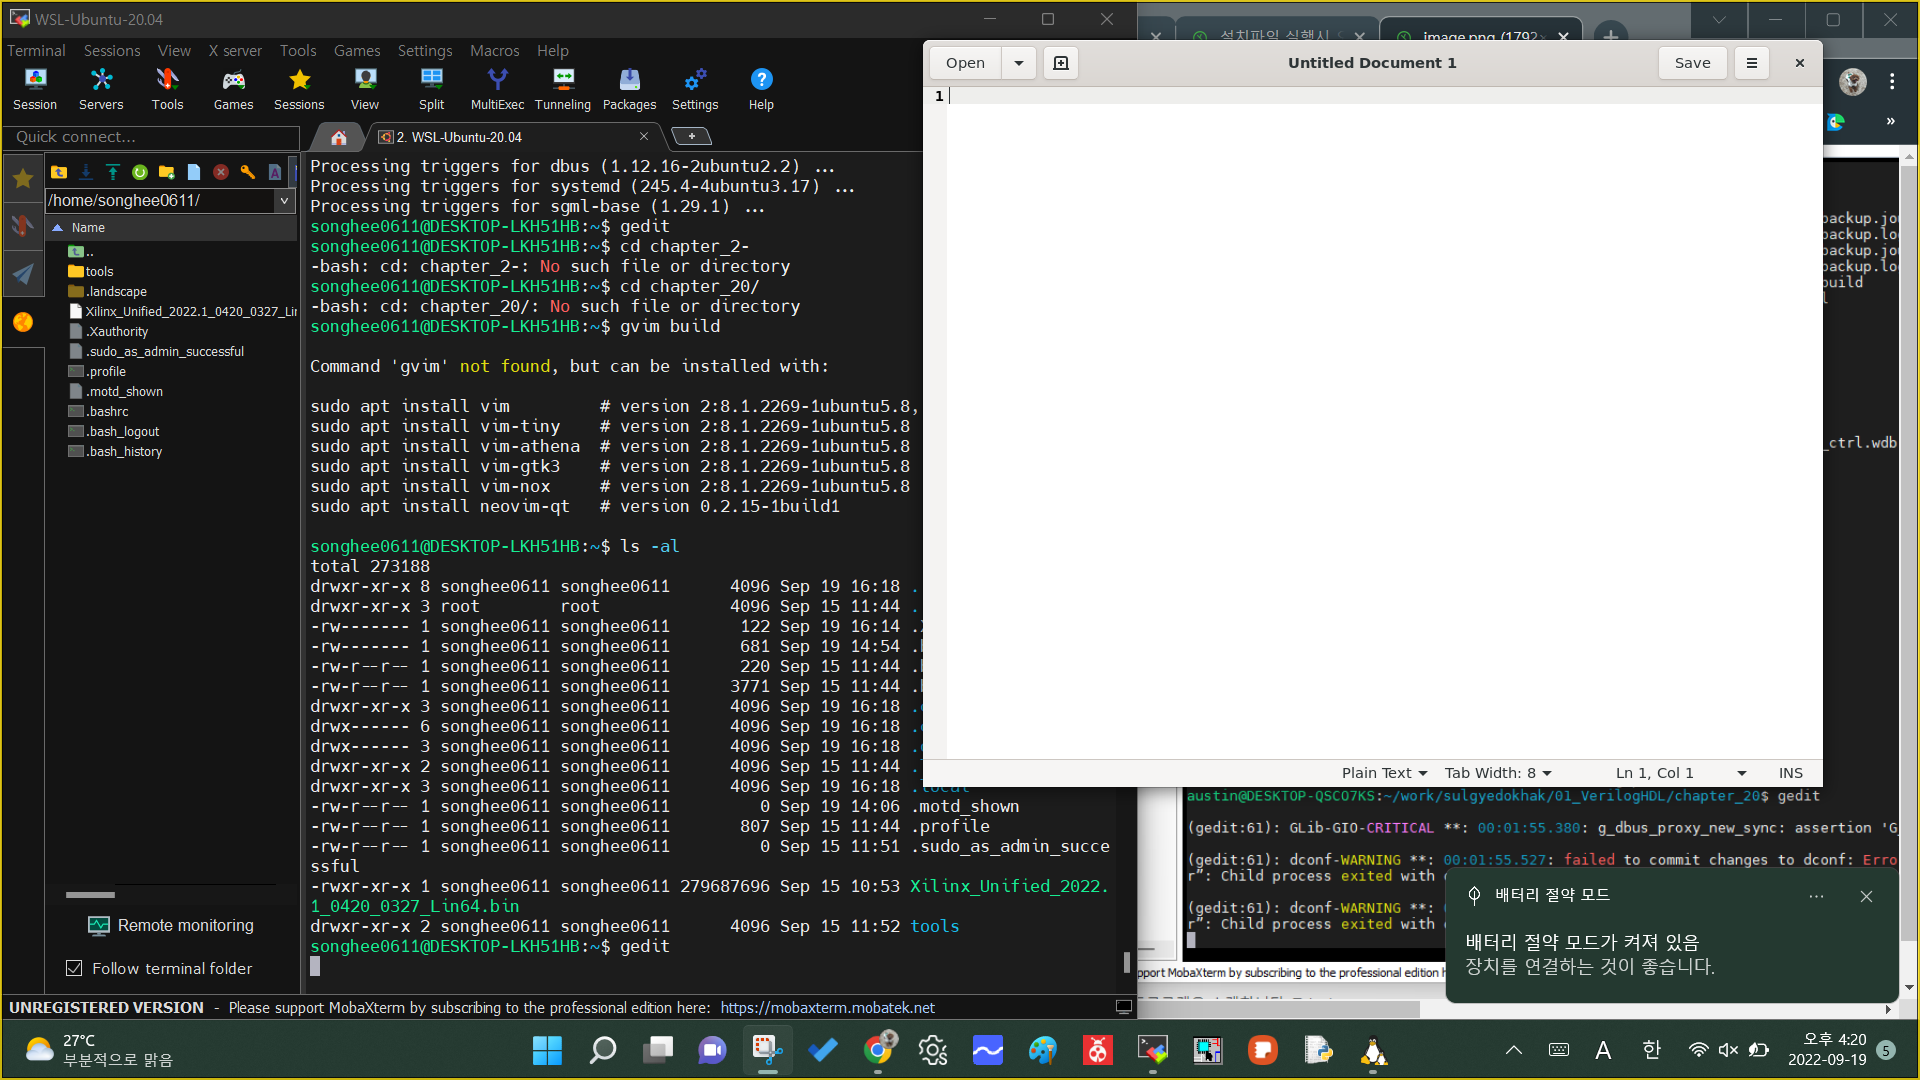1920x1080 pixels.
Task: Open the View toolbar icon
Action: [x=365, y=88]
